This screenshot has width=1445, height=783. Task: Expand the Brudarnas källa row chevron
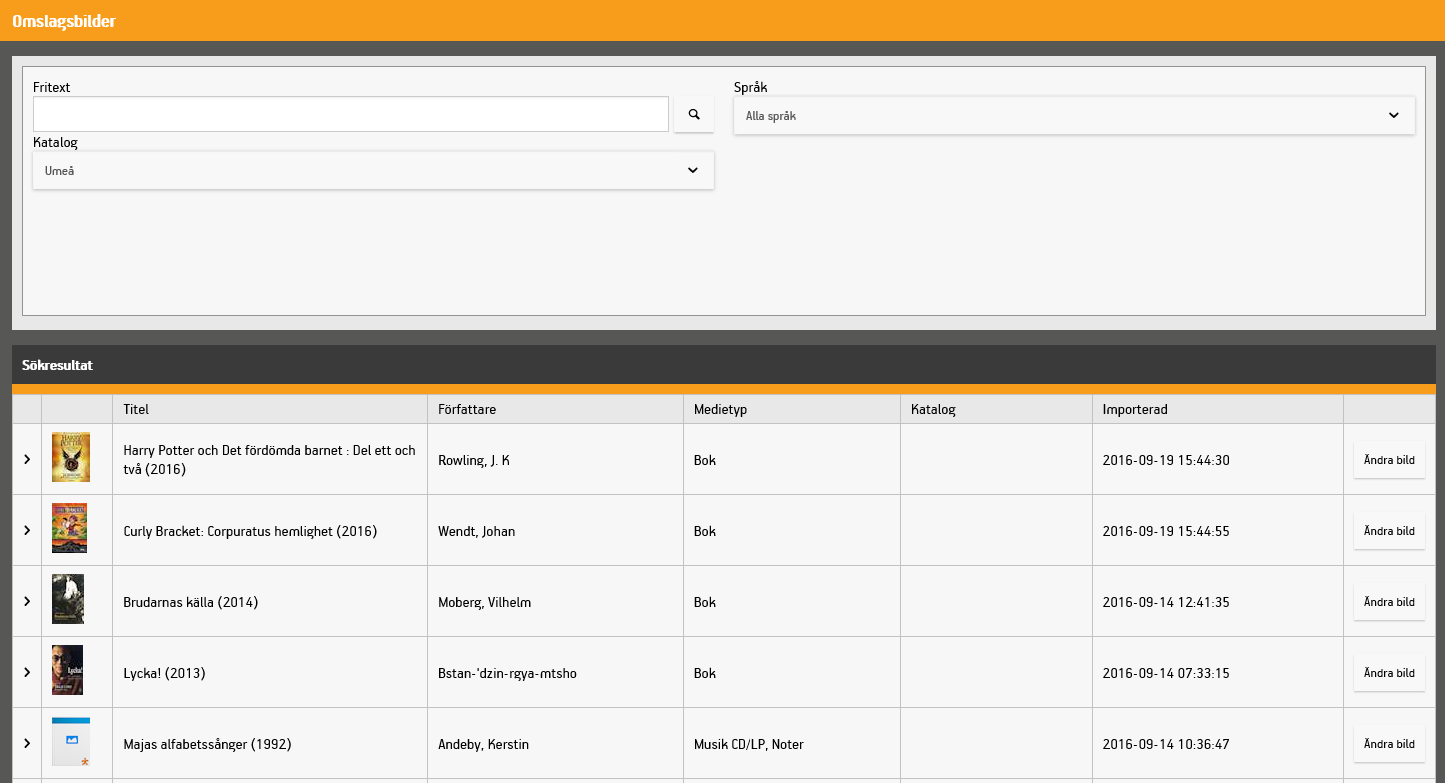(x=27, y=601)
